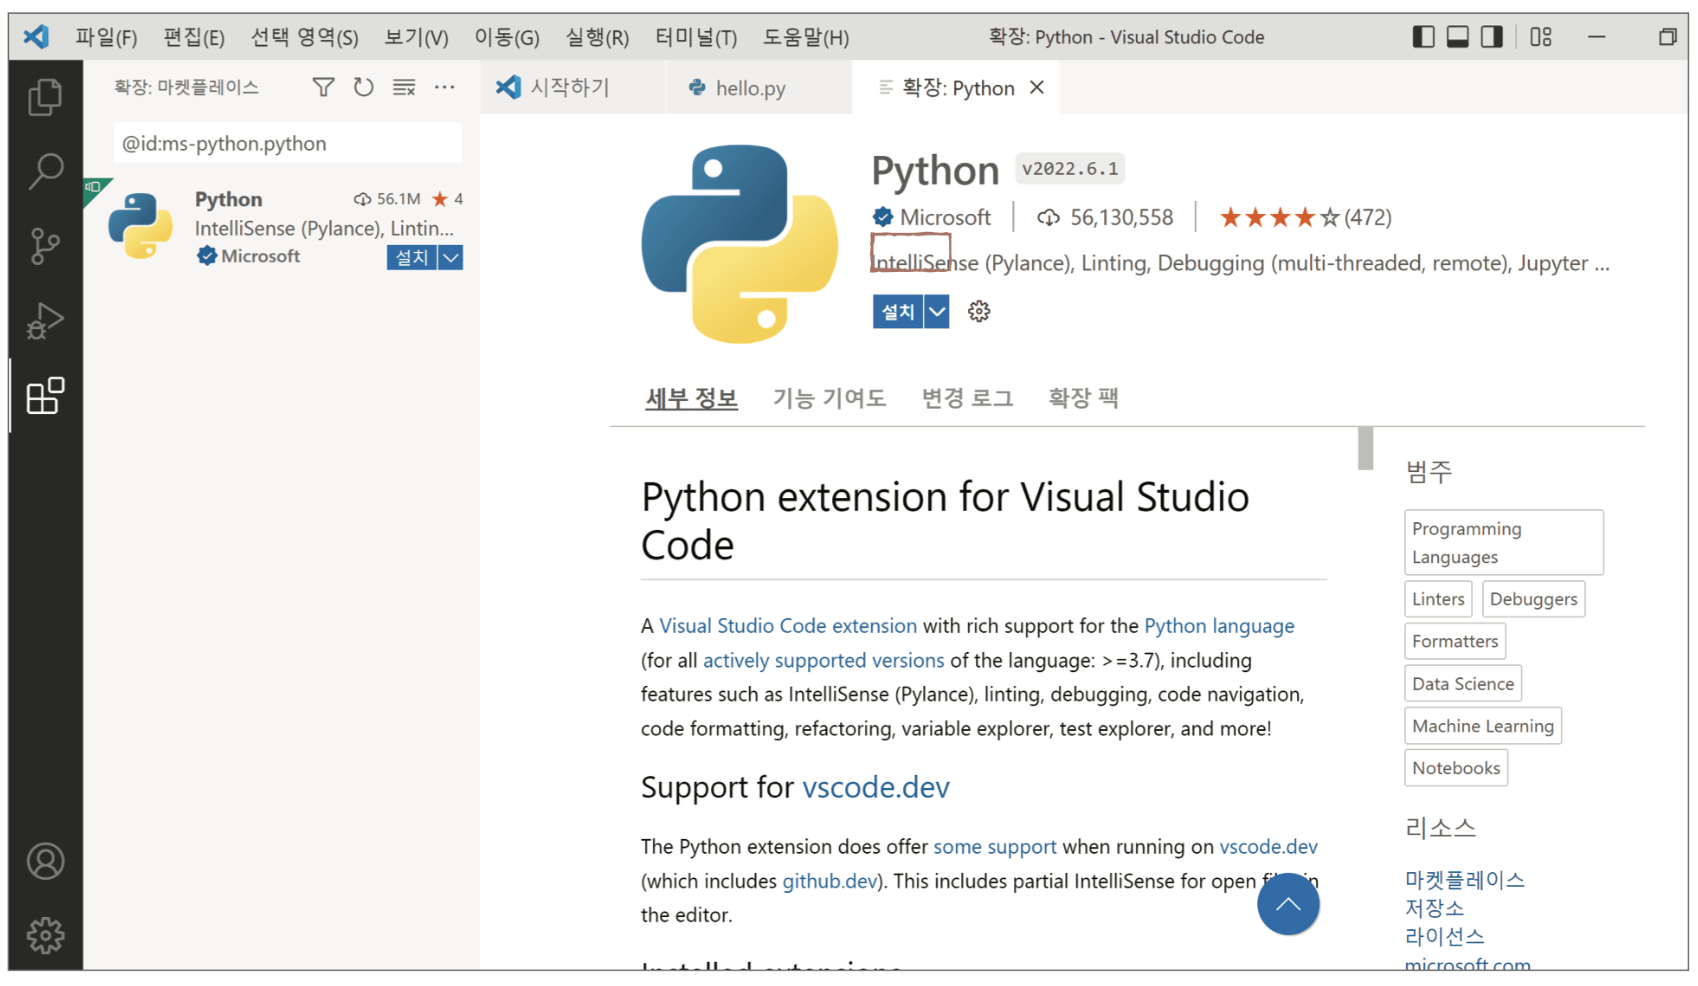Viewport: 1698px width, 986px height.
Task: Expand install dropdown in sidebar Python item
Action: pos(451,258)
